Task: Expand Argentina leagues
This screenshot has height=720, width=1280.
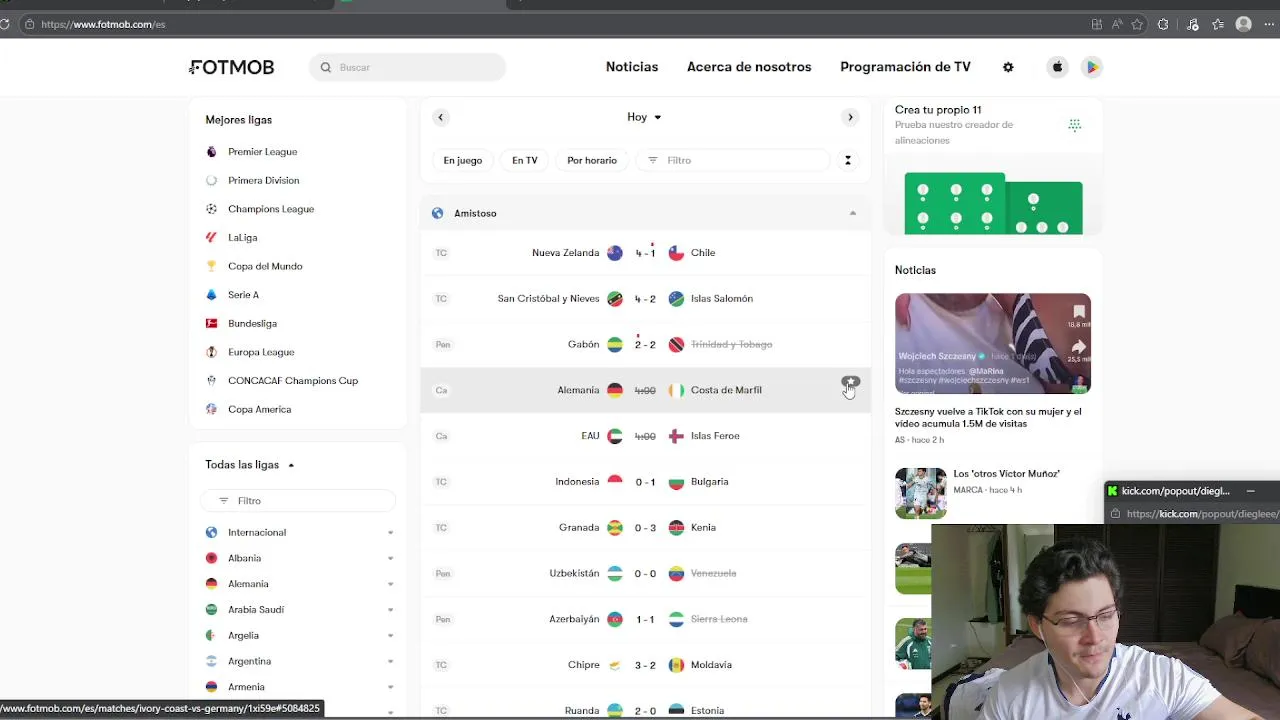Action: pos(390,662)
